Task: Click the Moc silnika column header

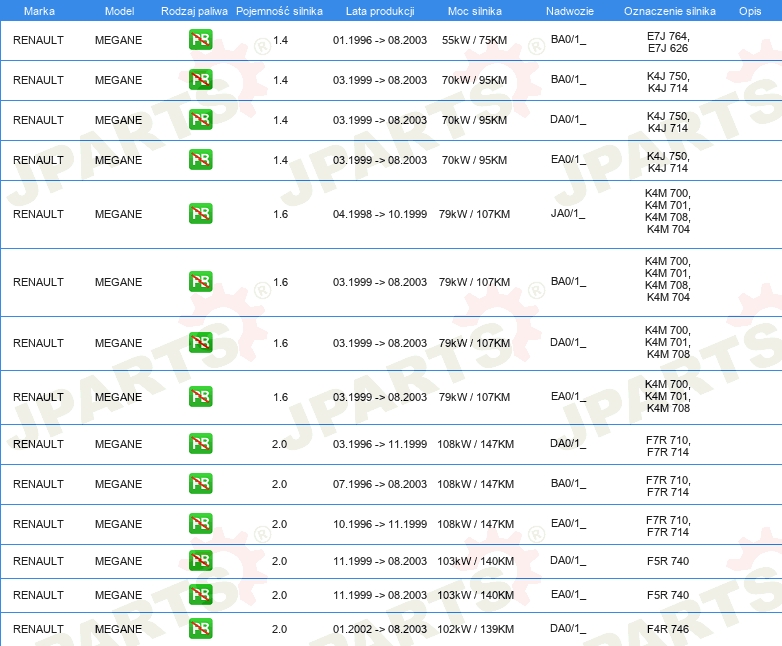Action: pos(474,11)
